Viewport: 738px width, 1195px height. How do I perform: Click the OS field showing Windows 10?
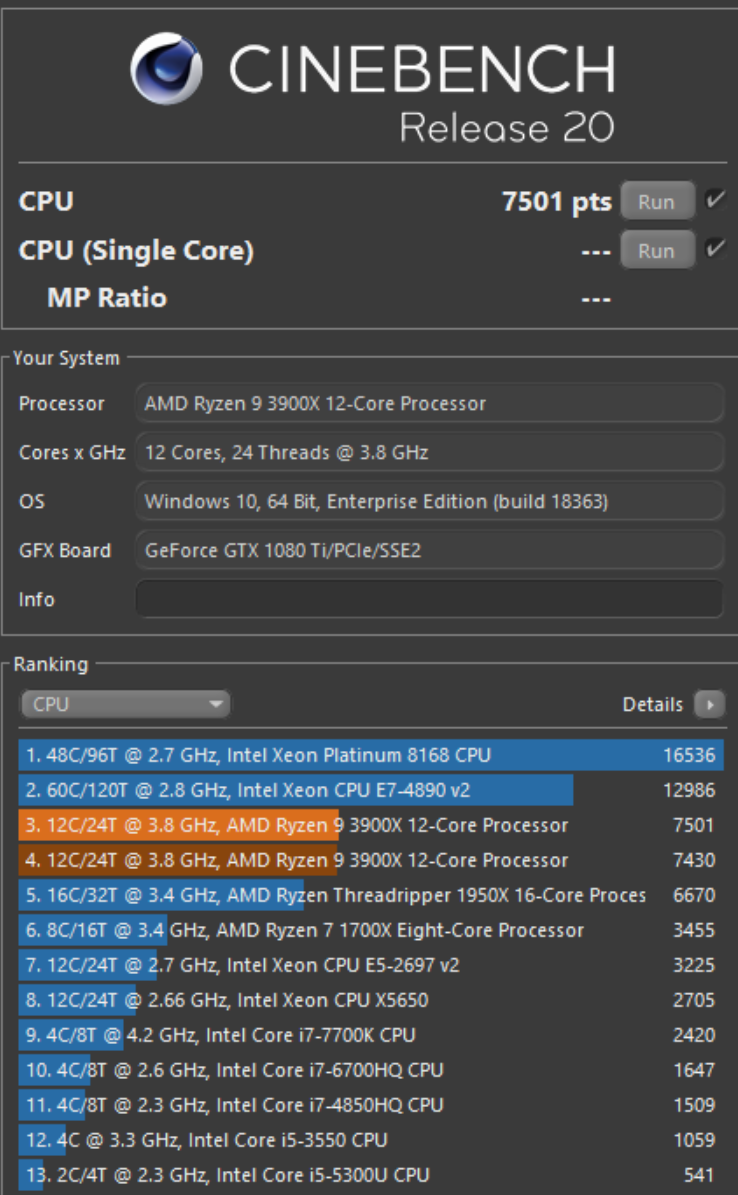430,501
